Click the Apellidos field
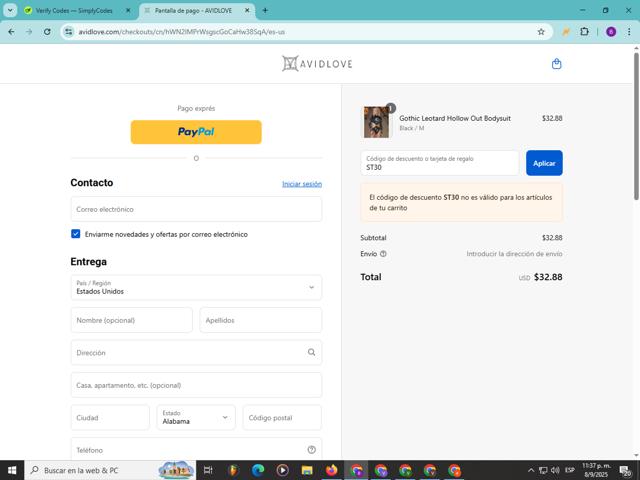Screen dimensions: 640x480 [261, 320]
